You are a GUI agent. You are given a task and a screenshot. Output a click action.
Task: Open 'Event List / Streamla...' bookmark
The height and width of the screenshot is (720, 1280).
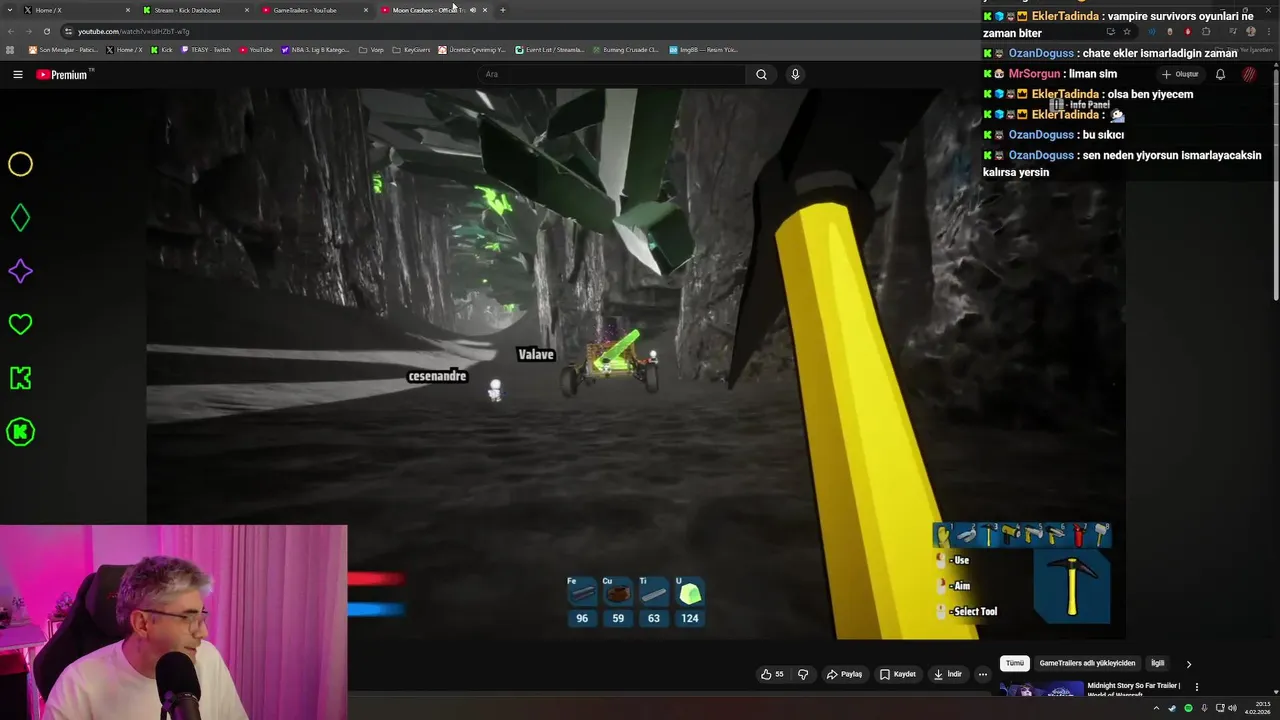[550, 50]
